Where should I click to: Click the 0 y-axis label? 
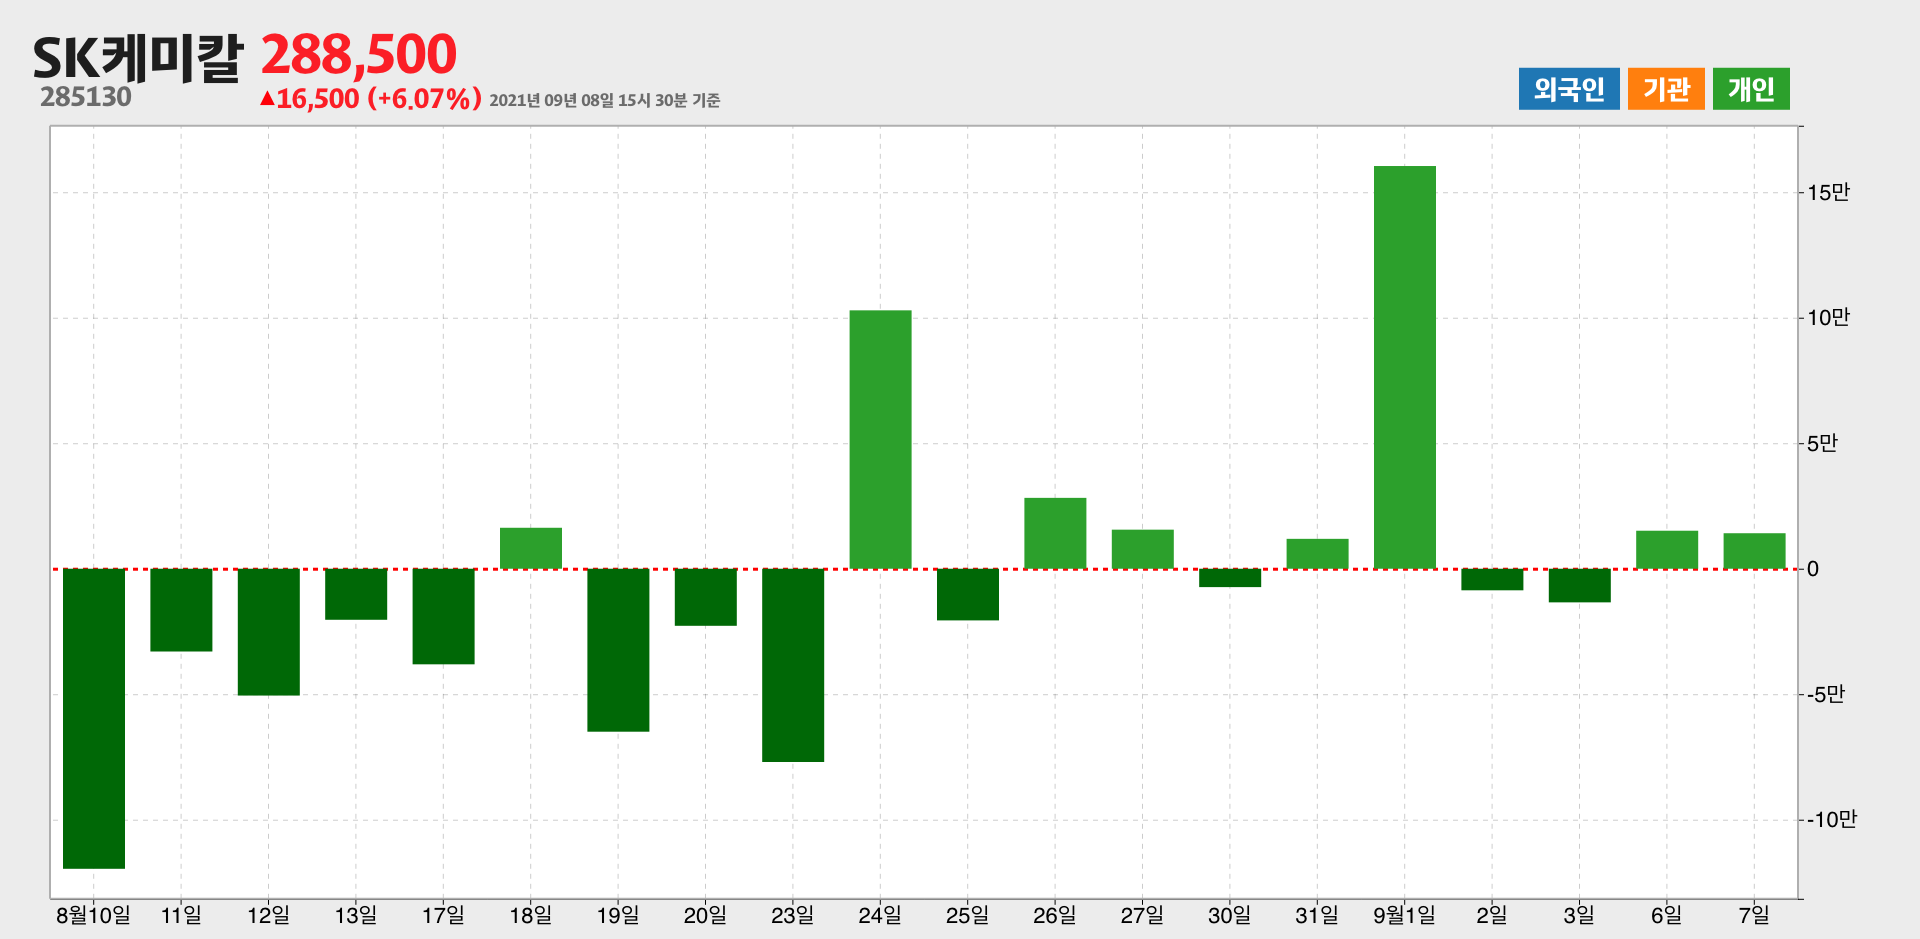click(1813, 569)
